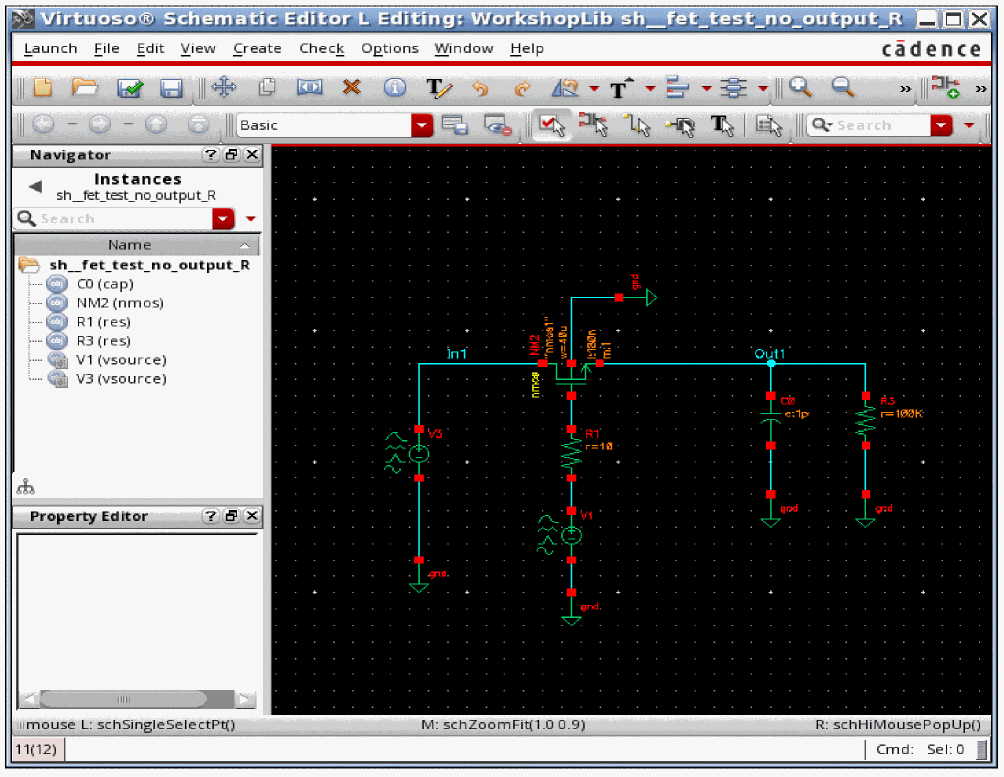Click the Check and Save toolbar icon
The width and height of the screenshot is (1004, 777).
click(130, 89)
